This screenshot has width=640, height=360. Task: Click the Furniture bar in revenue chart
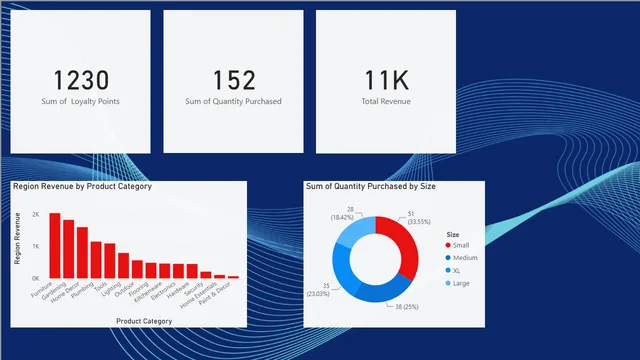click(55, 246)
